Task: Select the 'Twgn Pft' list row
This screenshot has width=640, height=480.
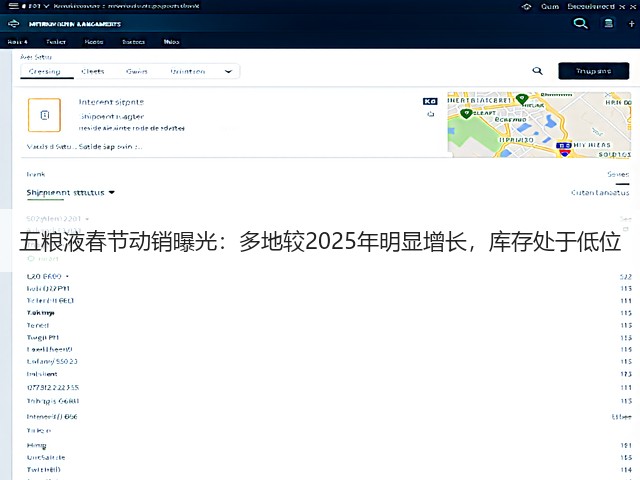Action: tap(329, 338)
